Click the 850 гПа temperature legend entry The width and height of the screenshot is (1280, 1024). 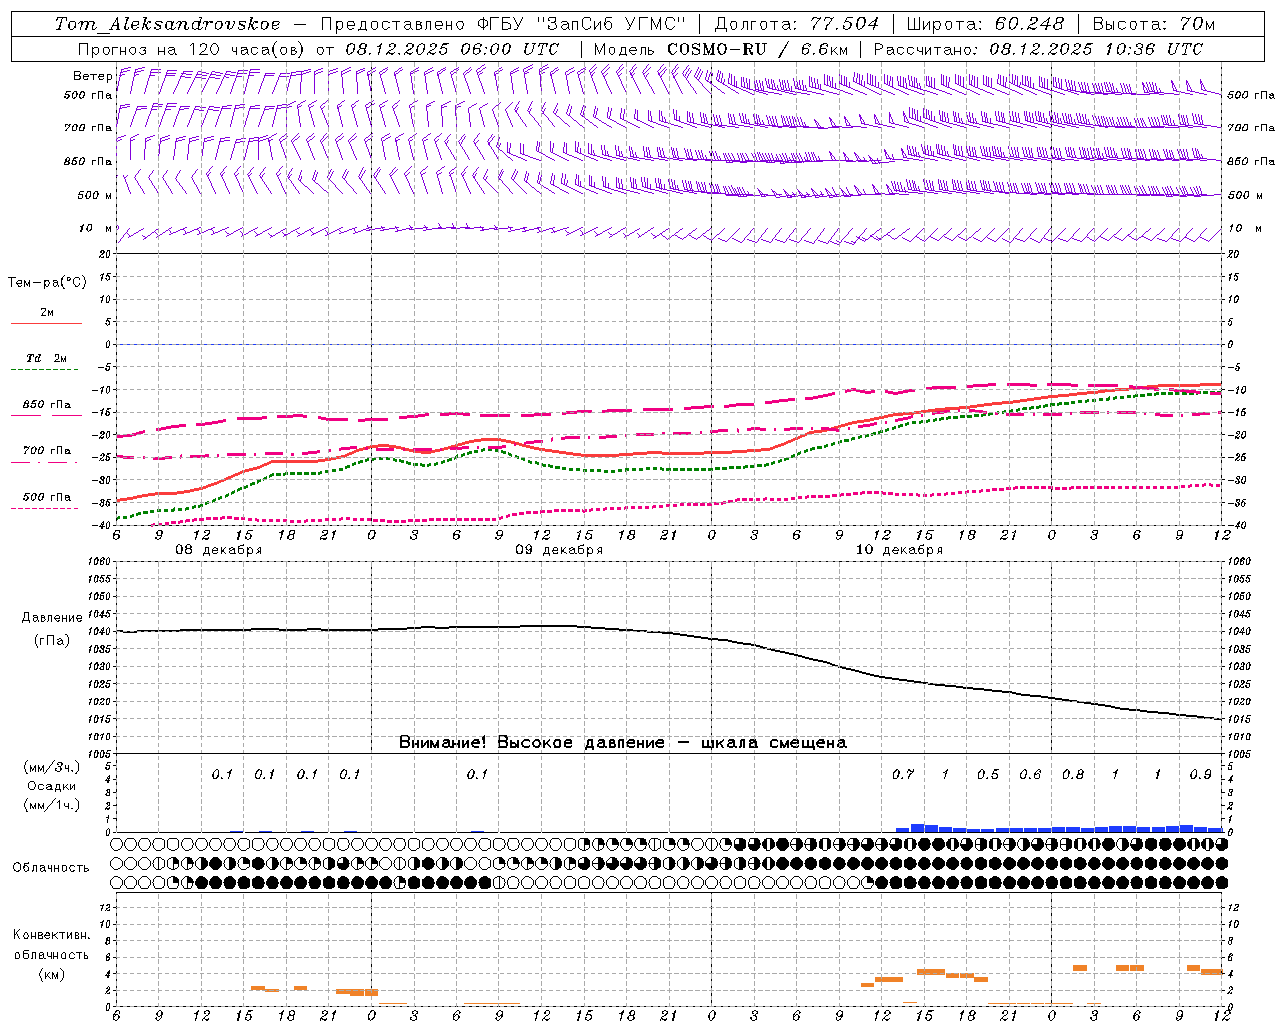point(47,405)
